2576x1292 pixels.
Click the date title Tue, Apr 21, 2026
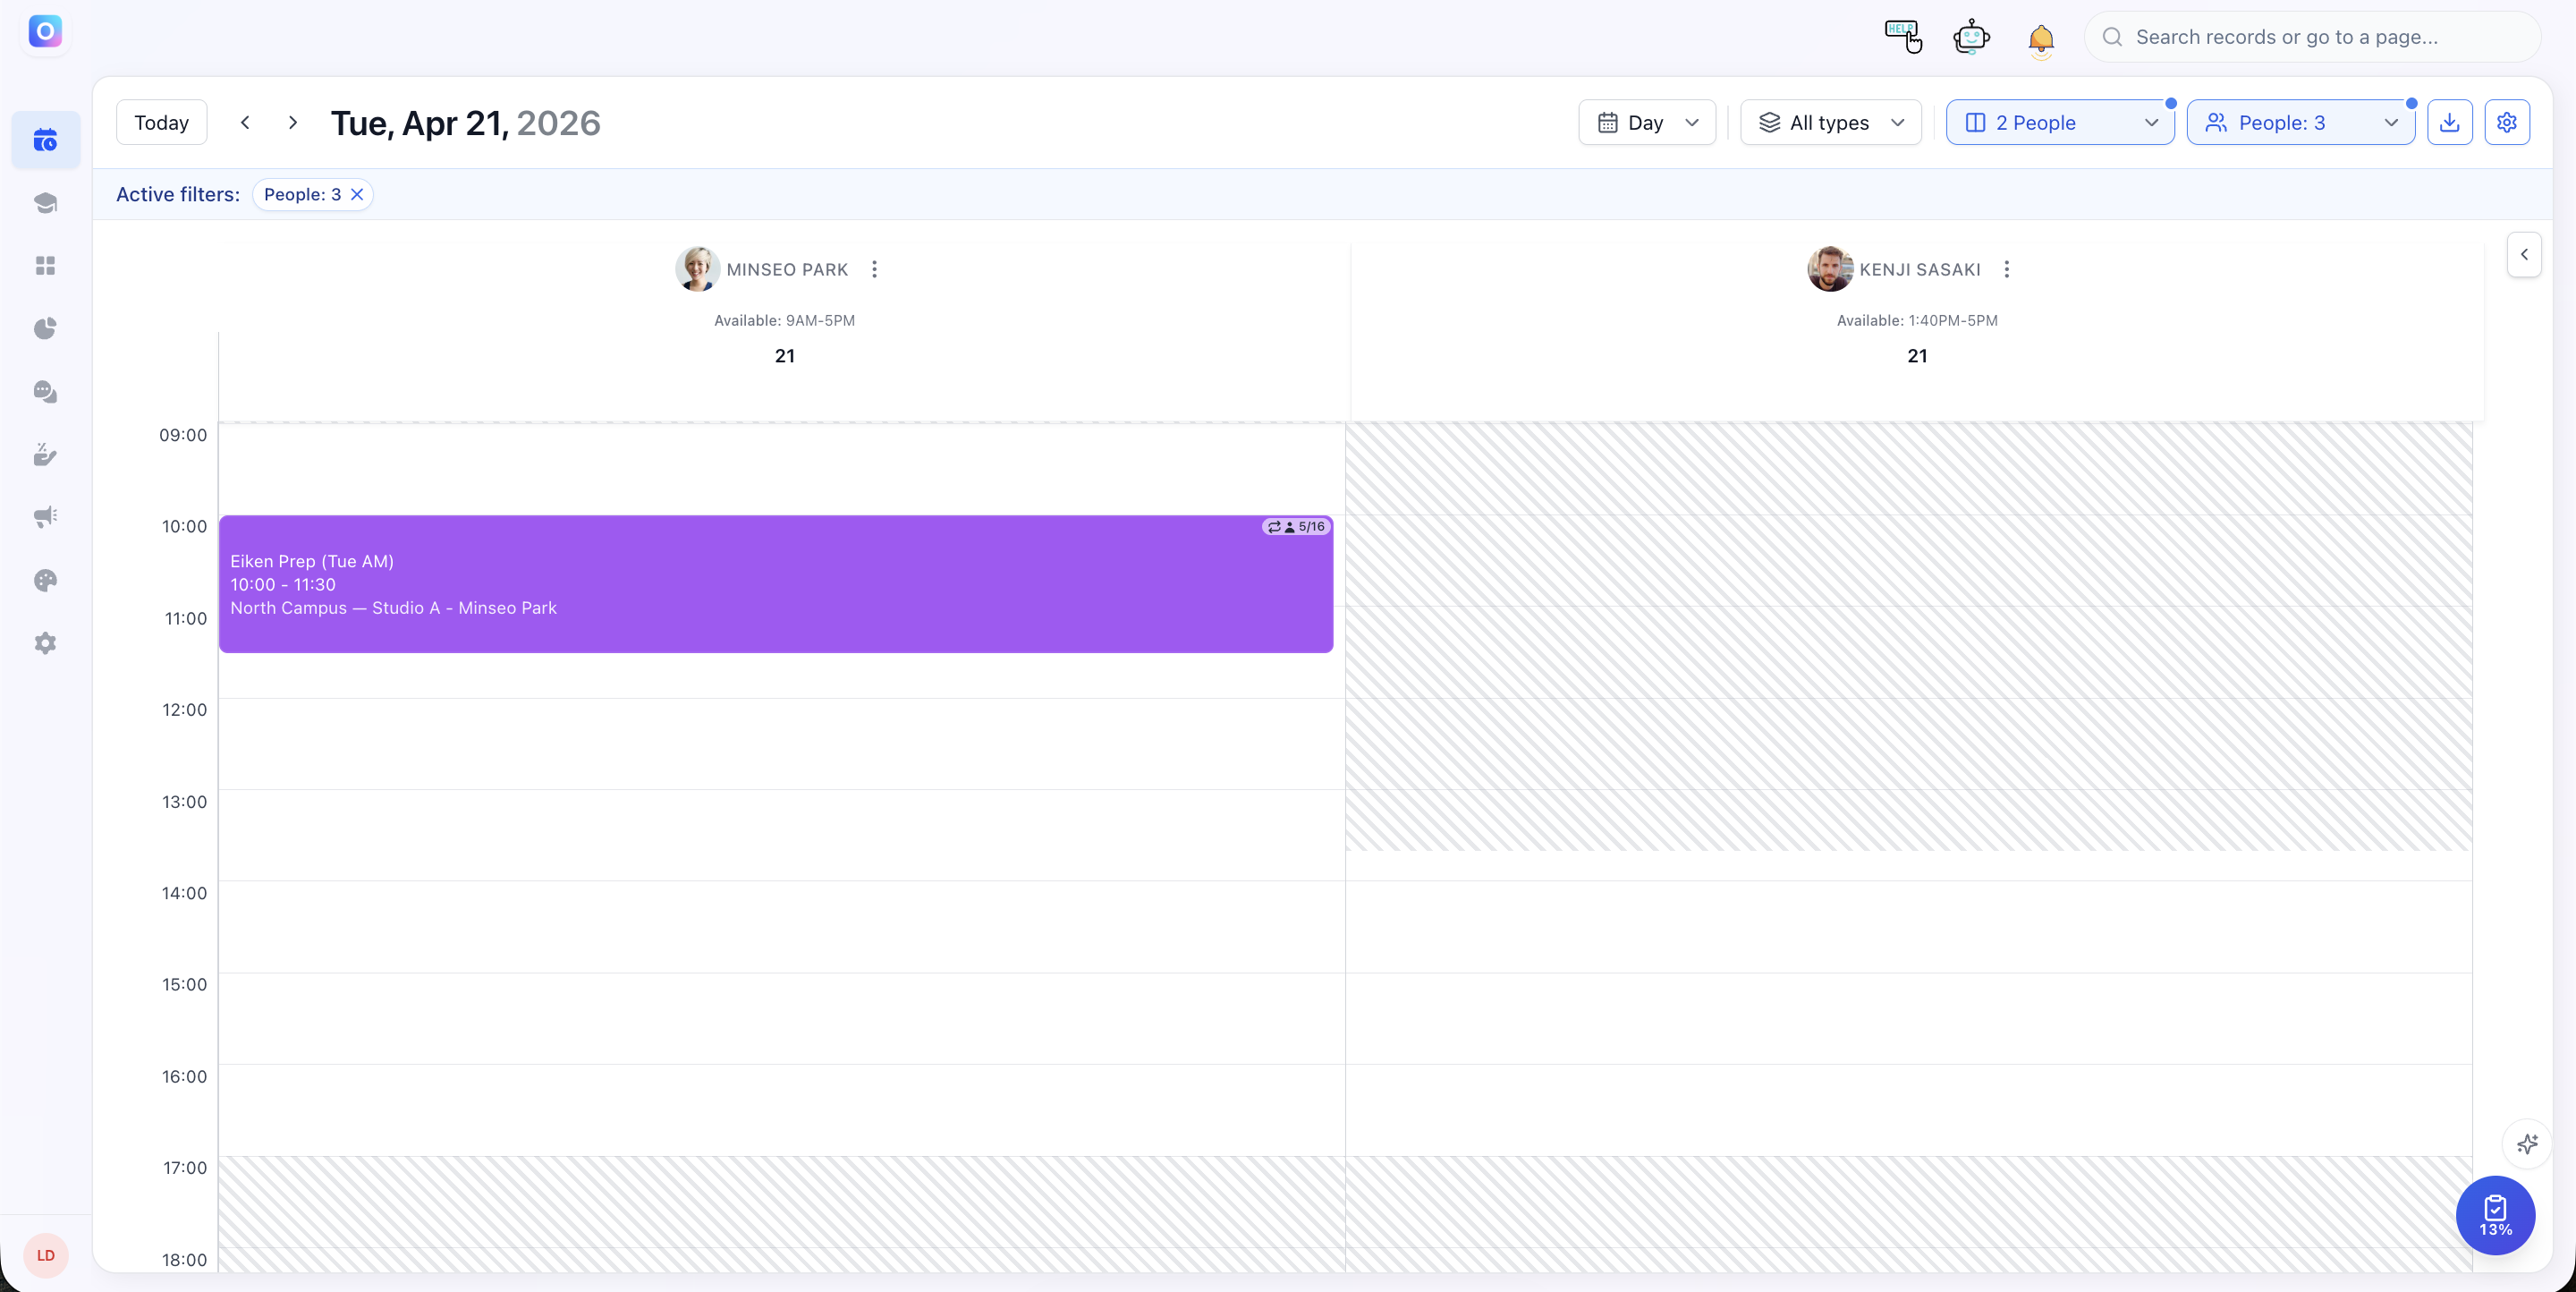click(465, 123)
